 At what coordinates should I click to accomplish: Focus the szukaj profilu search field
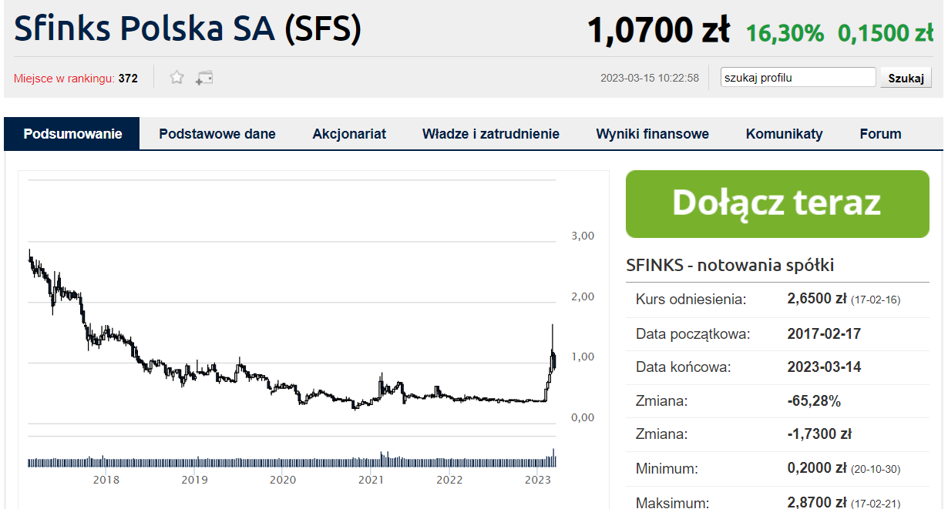[798, 77]
